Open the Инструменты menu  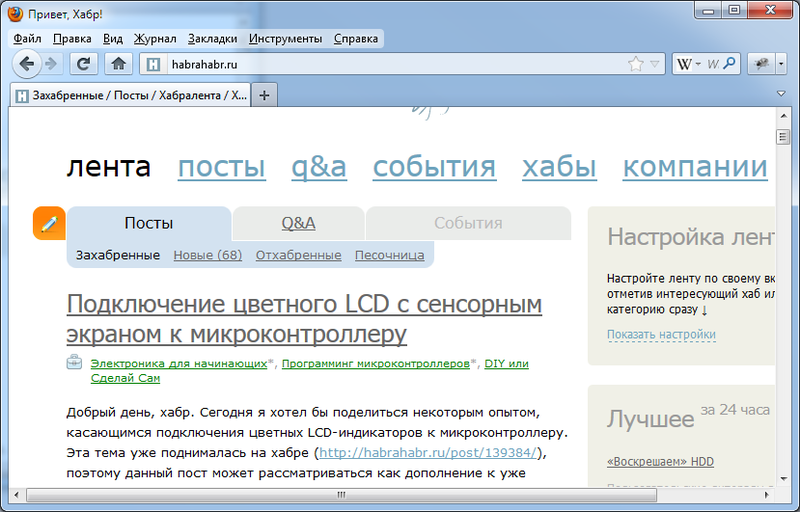(x=285, y=39)
